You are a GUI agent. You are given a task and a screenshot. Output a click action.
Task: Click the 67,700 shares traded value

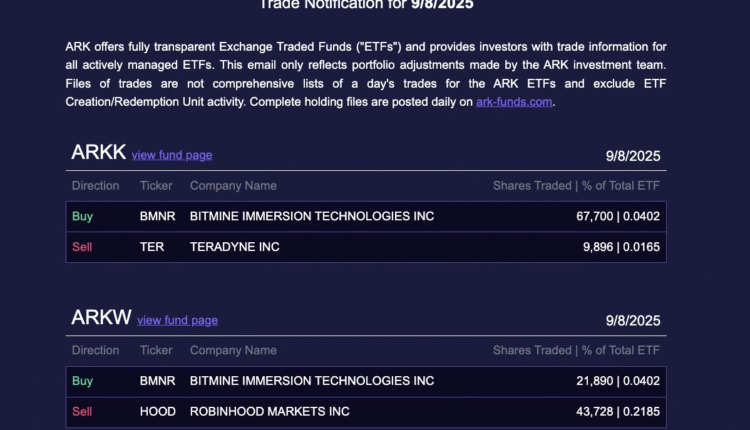click(x=596, y=216)
